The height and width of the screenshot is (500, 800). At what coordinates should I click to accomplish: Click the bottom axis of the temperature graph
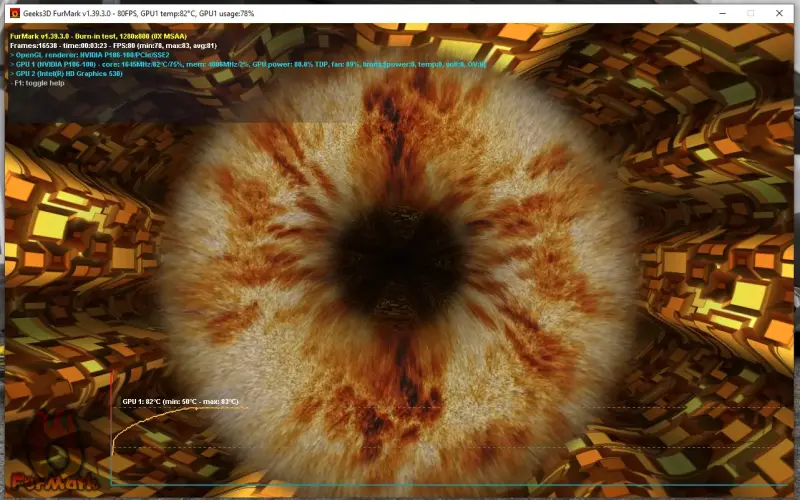pos(450,485)
